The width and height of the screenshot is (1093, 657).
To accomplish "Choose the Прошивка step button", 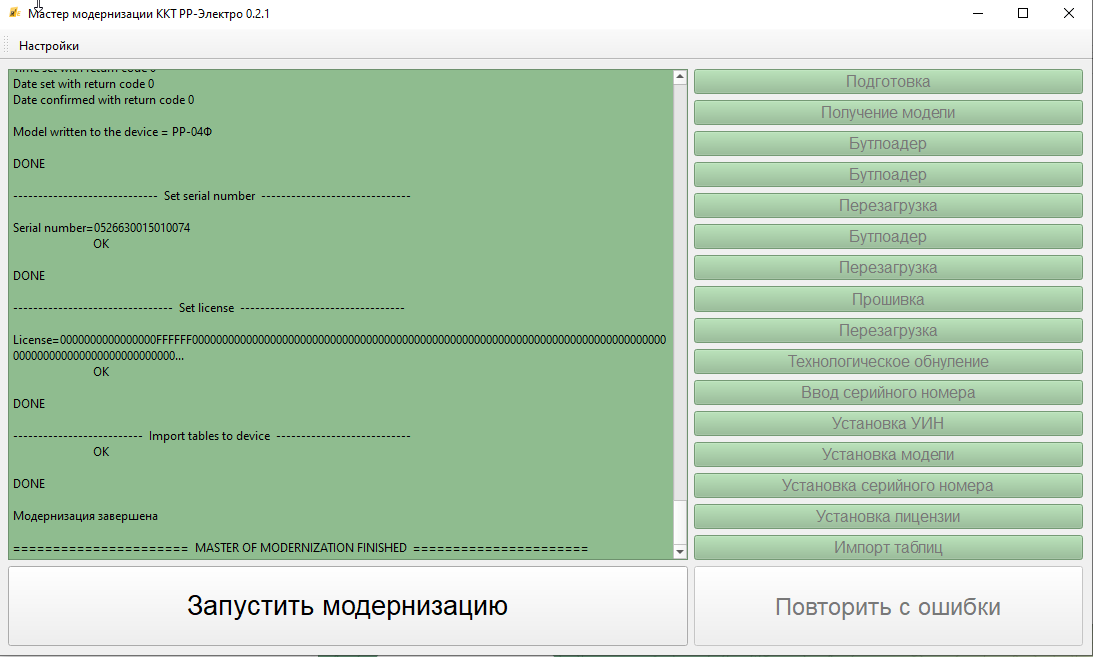I will pyautogui.click(x=888, y=299).
